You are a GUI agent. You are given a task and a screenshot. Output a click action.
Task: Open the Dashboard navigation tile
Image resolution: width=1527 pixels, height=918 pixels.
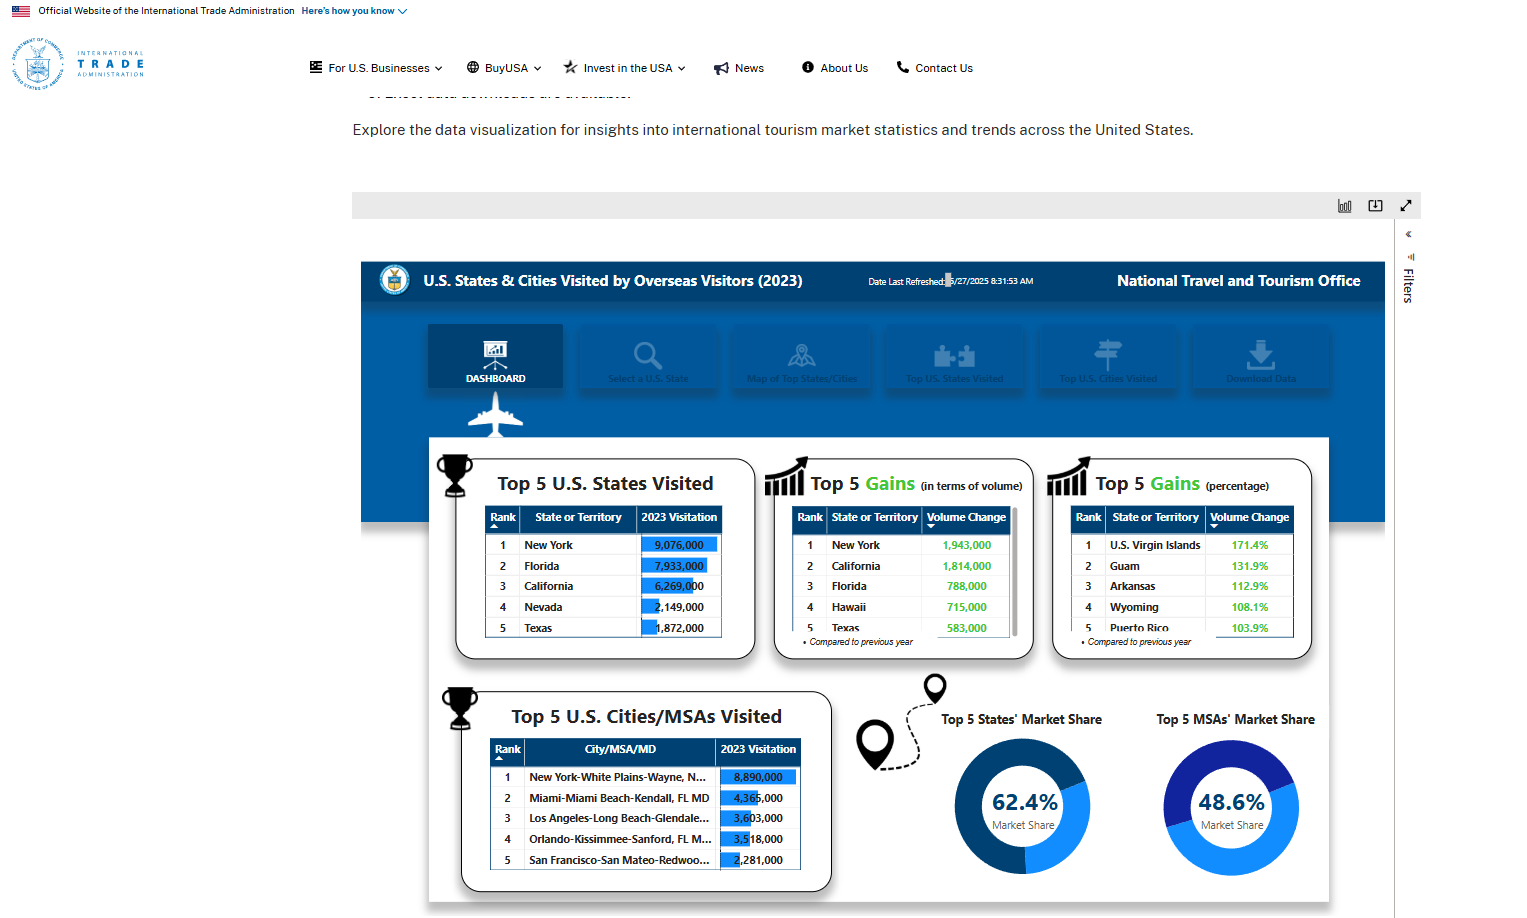click(495, 357)
